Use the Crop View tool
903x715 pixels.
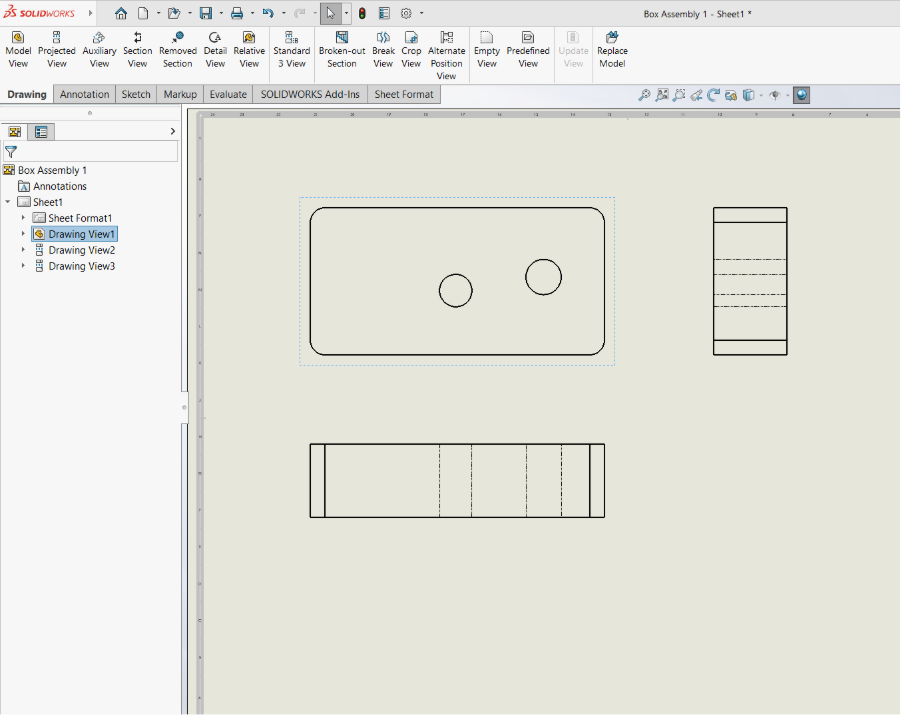point(411,50)
